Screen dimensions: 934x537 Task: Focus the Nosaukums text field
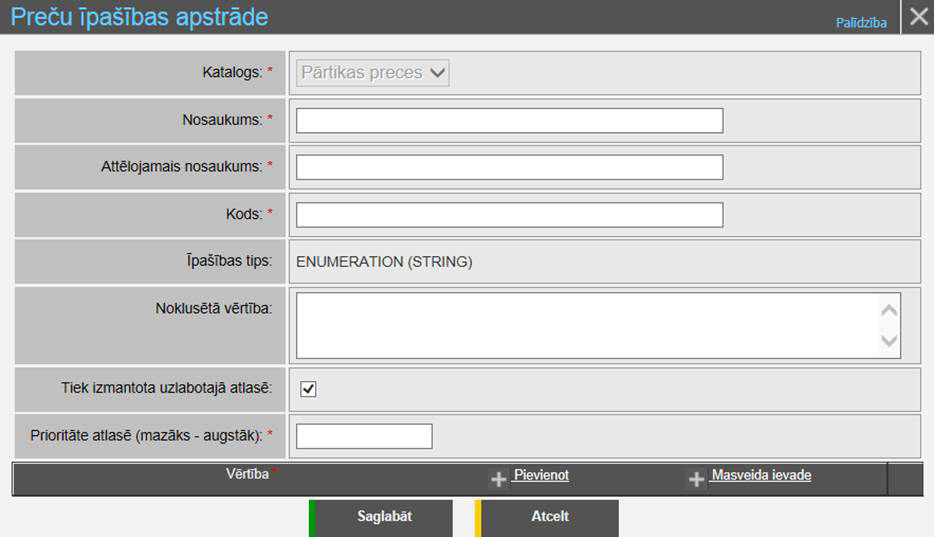click(509, 121)
